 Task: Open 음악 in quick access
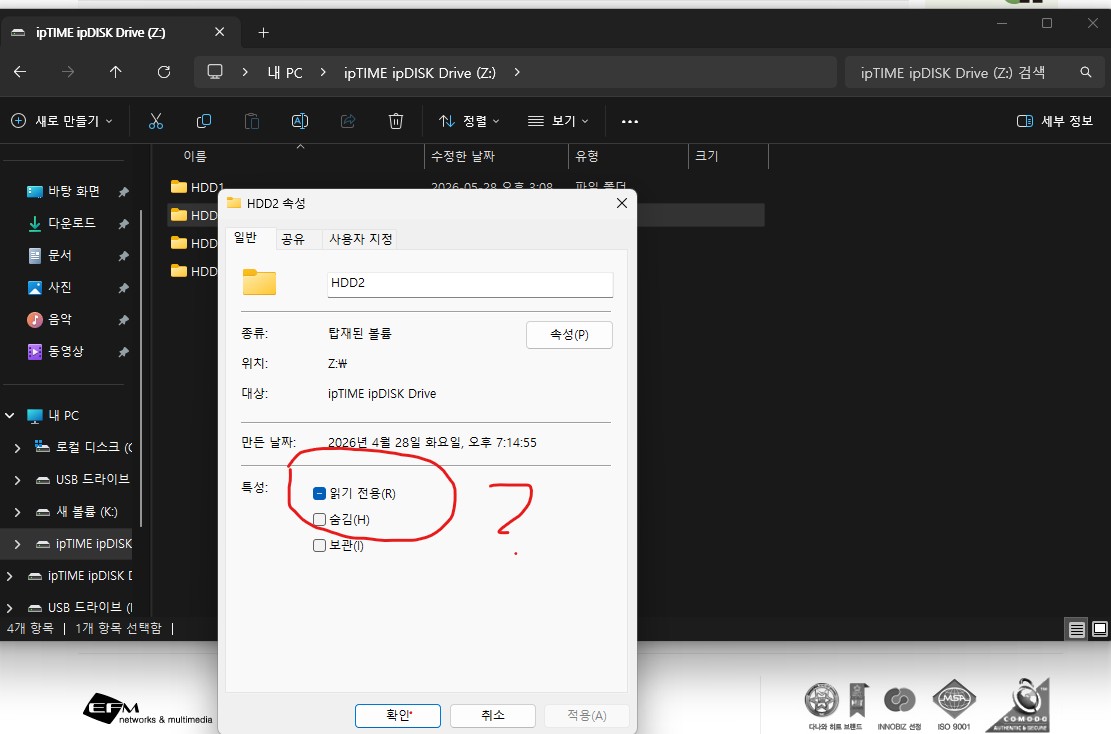[60, 320]
